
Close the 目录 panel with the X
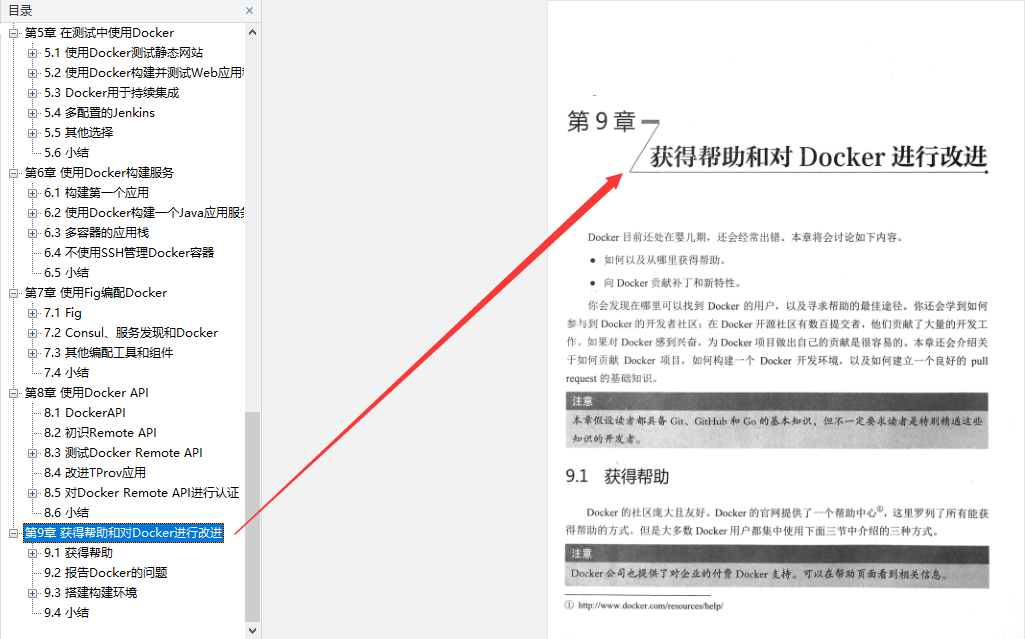[x=249, y=10]
